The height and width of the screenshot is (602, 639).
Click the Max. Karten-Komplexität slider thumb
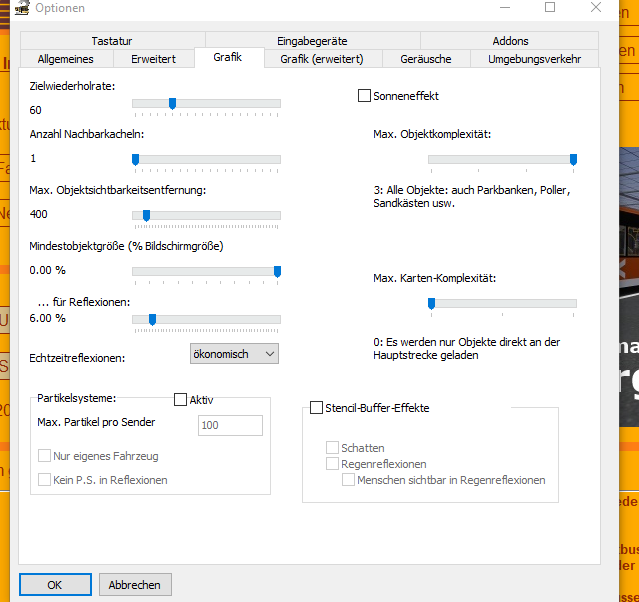[x=431, y=304]
